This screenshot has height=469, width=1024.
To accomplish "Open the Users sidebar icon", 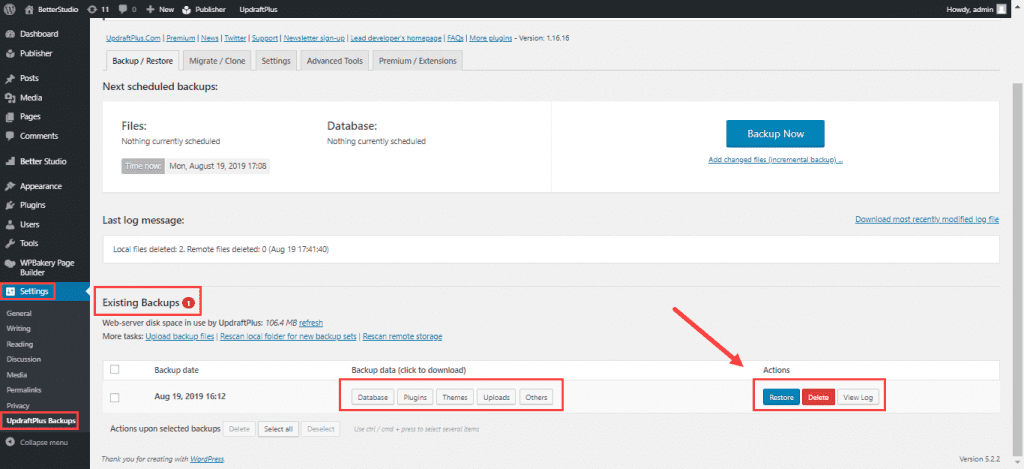I will [x=10, y=224].
